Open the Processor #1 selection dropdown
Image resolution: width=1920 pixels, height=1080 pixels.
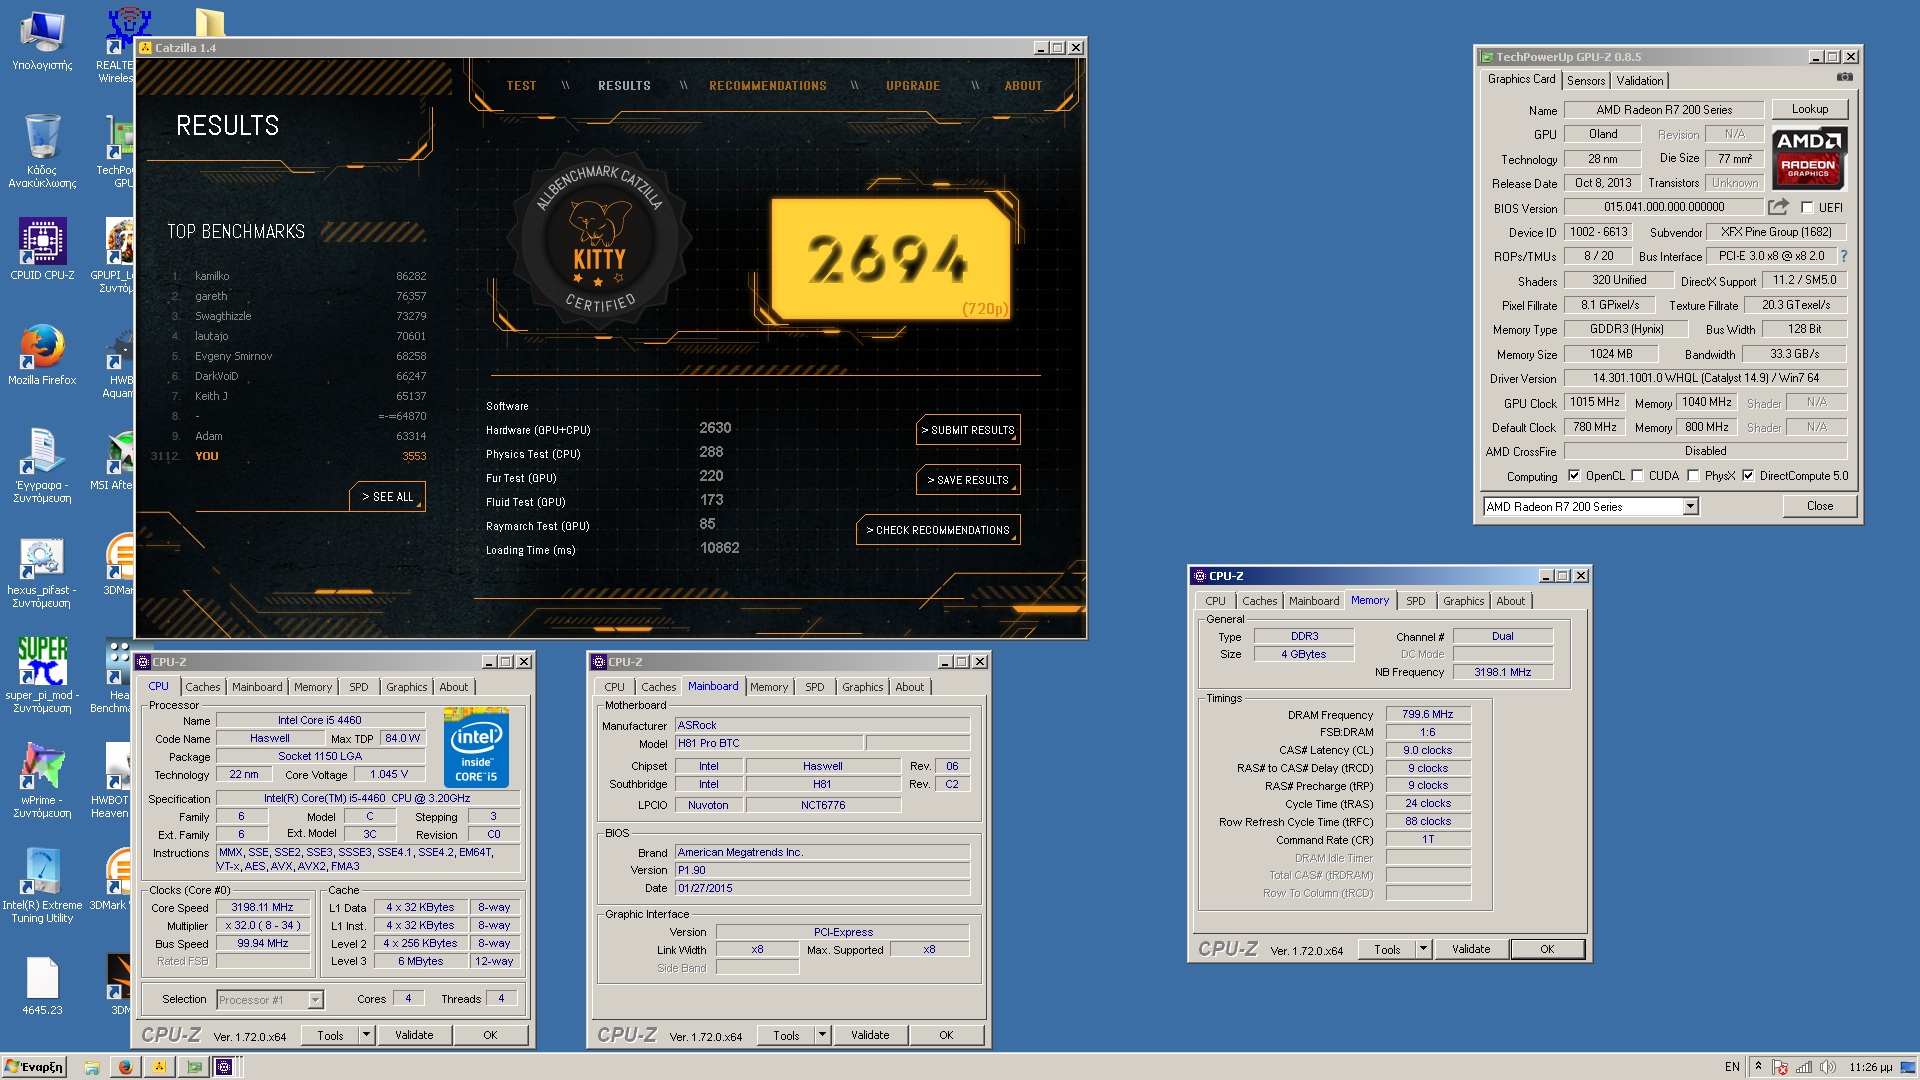coord(315,999)
